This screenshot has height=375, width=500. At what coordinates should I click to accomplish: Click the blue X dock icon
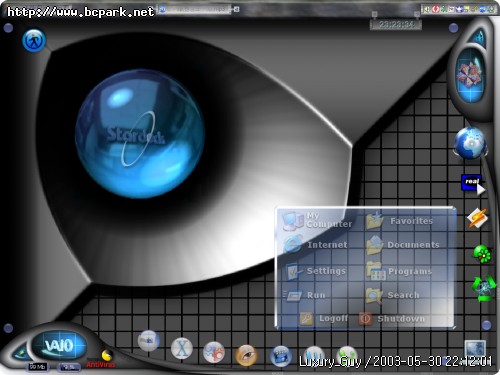[x=182, y=349]
